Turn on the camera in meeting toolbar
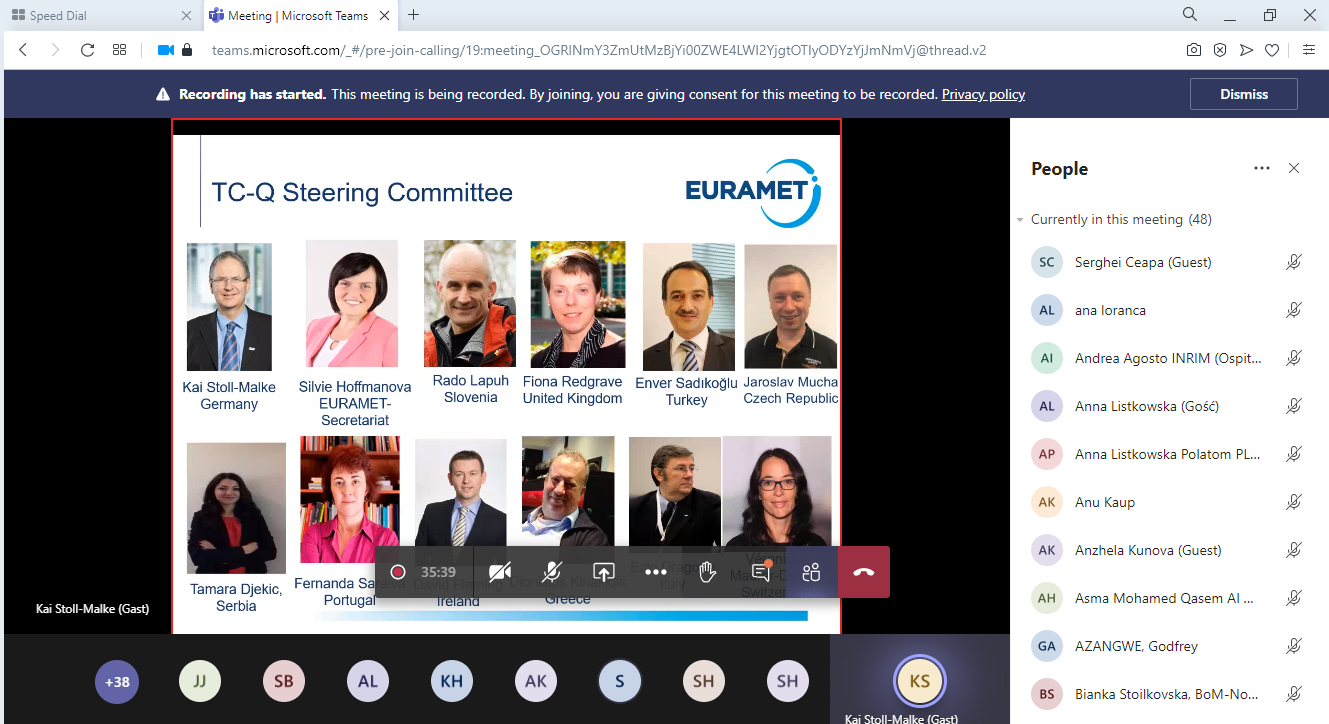Screen dimensions: 1329x724 (500, 572)
